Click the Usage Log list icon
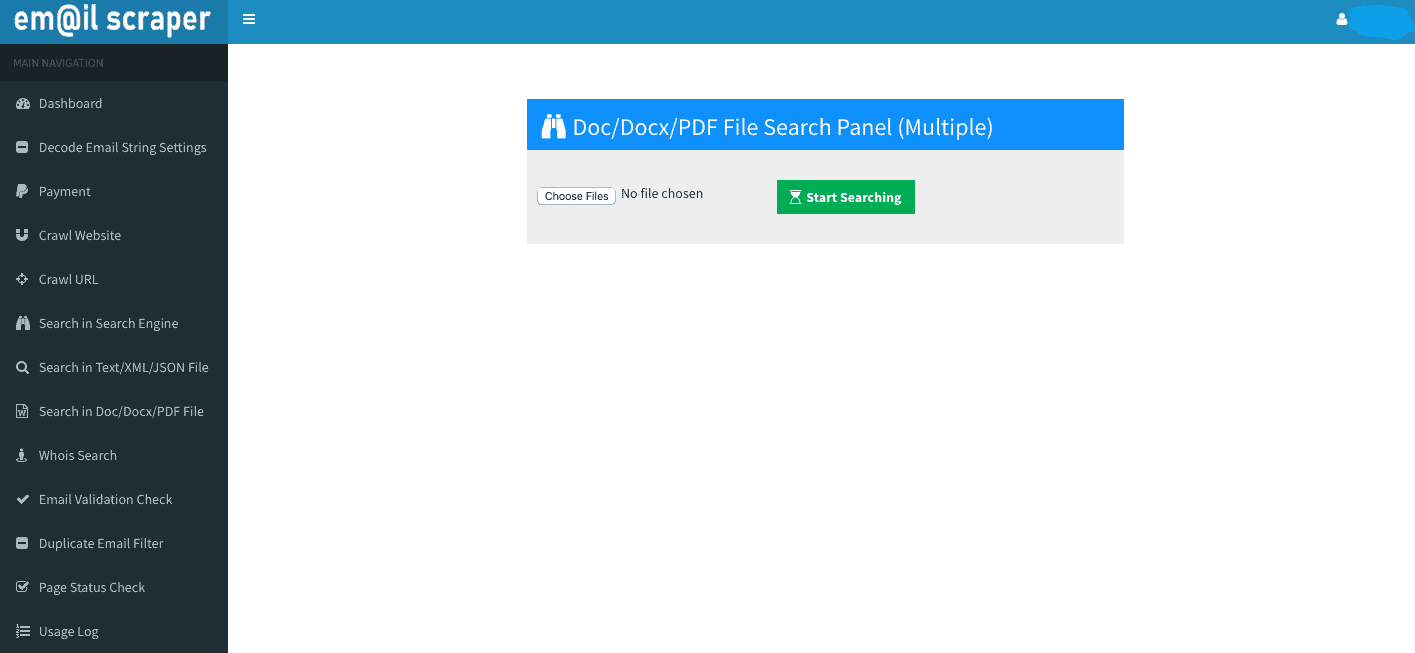1415x653 pixels. click(x=22, y=632)
